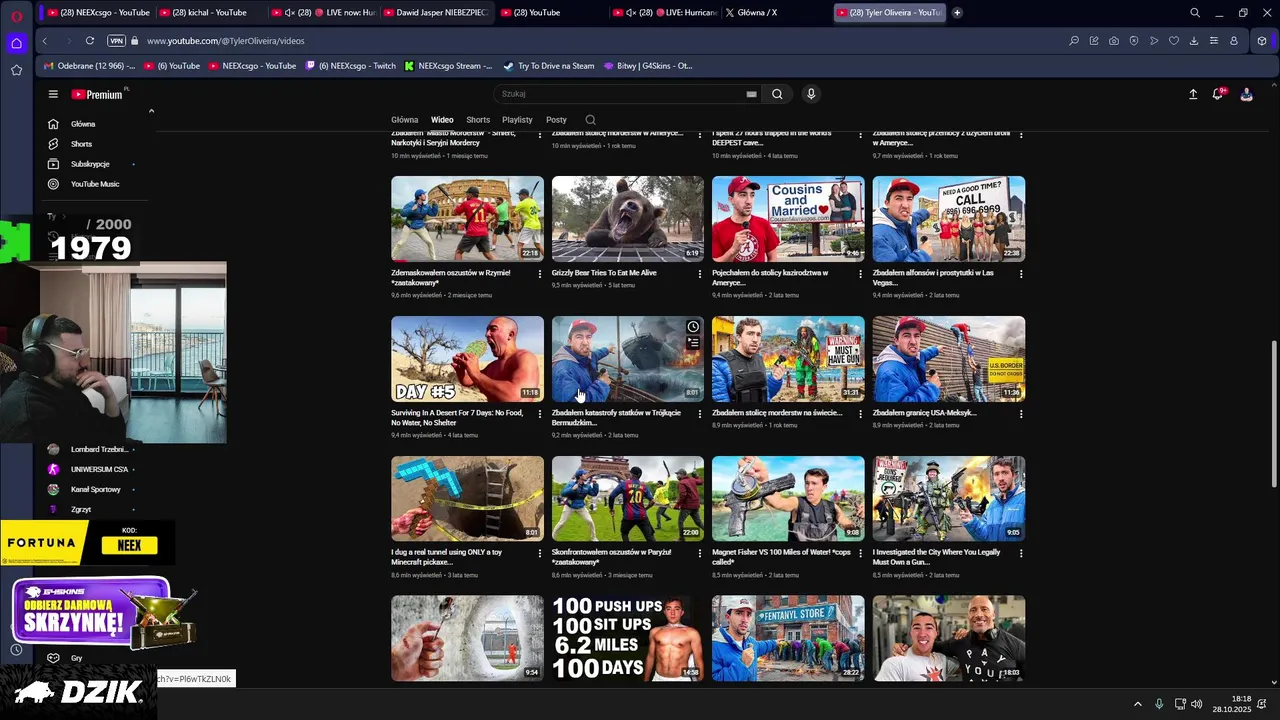Open Opera snapshot camera tool

coord(1114,41)
